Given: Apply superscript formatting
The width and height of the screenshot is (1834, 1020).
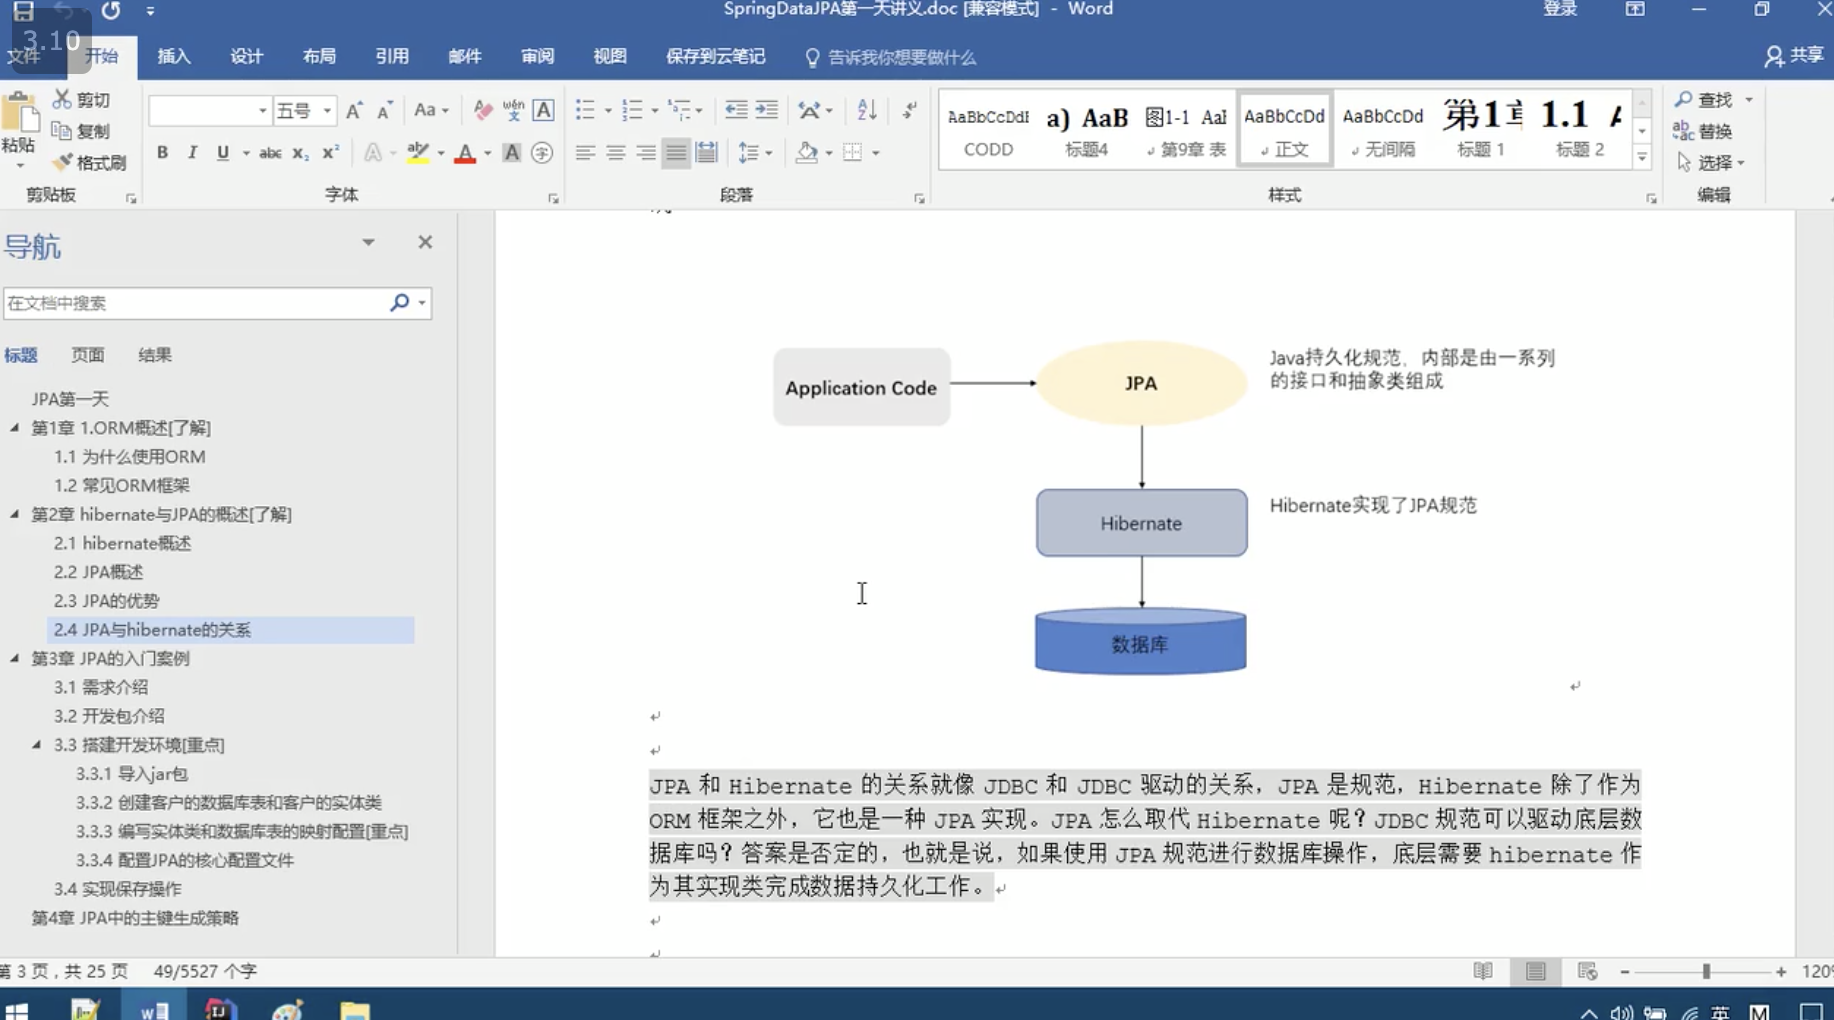Looking at the screenshot, I should pyautogui.click(x=330, y=153).
